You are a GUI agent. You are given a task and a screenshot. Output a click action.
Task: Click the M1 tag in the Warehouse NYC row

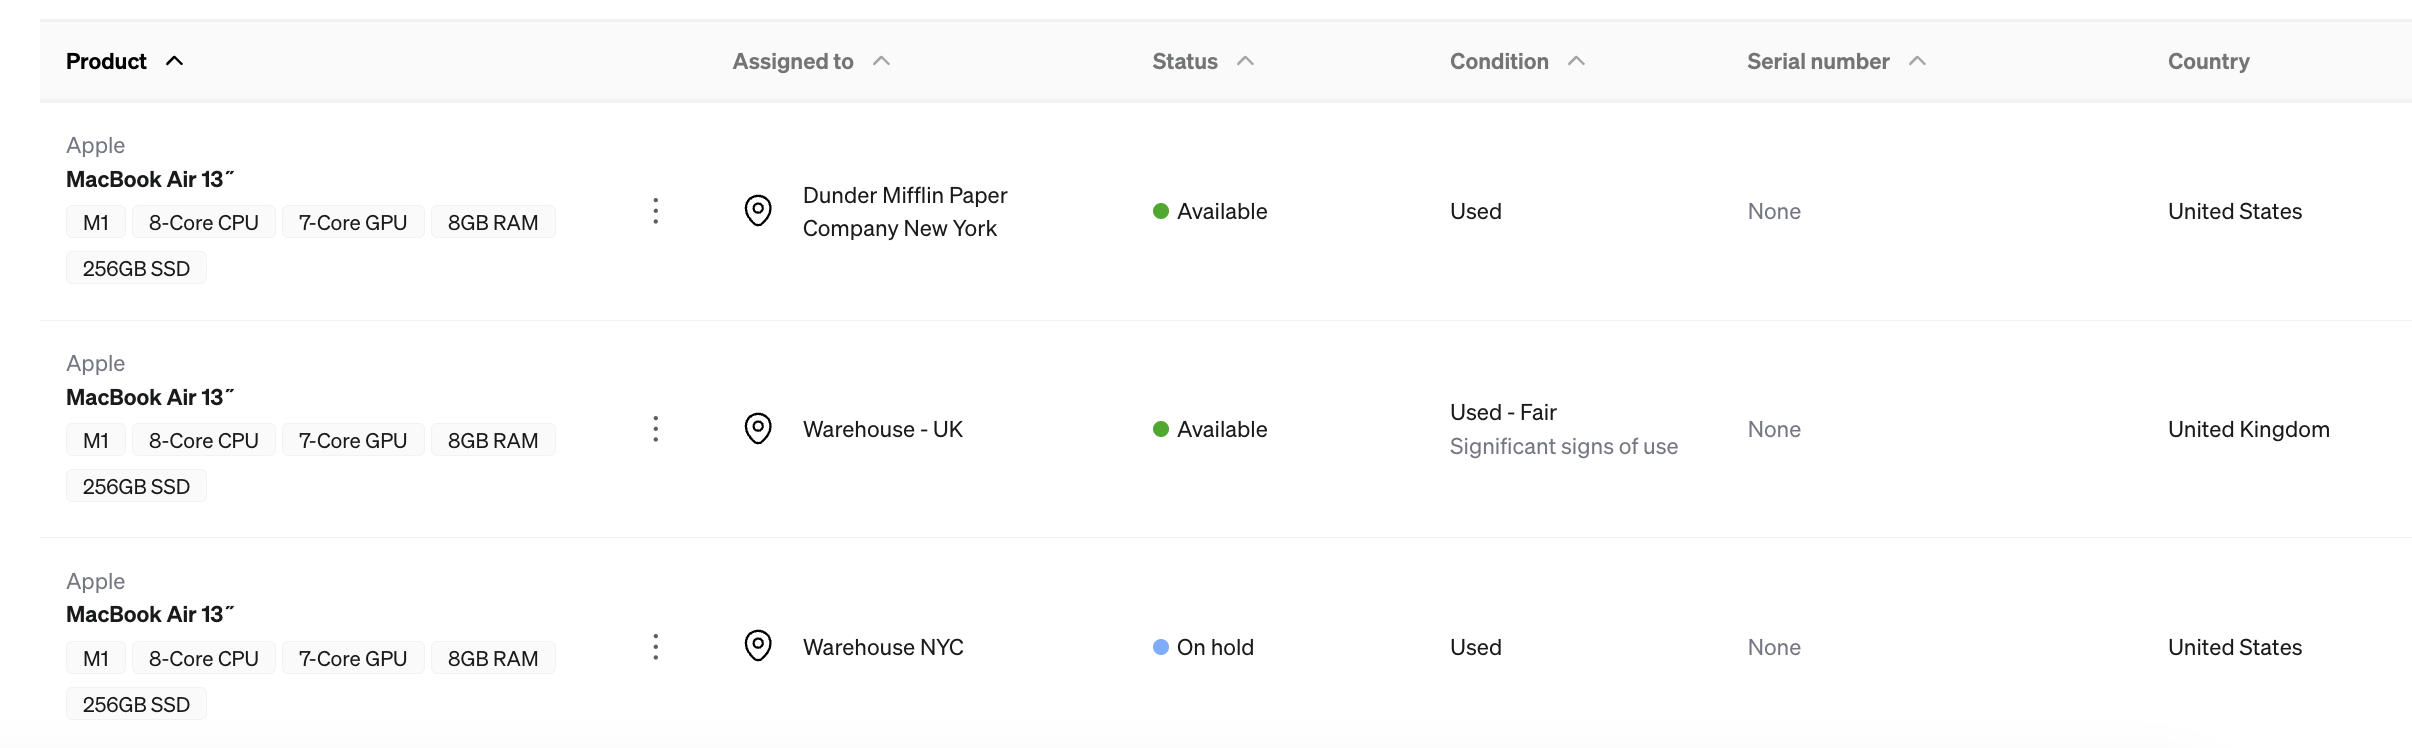(96, 658)
